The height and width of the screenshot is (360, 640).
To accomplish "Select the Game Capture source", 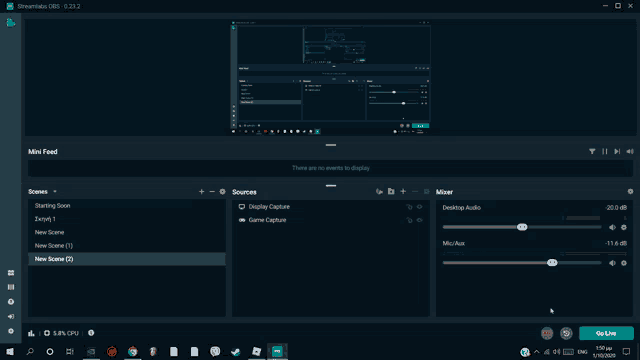I will 331,220.
